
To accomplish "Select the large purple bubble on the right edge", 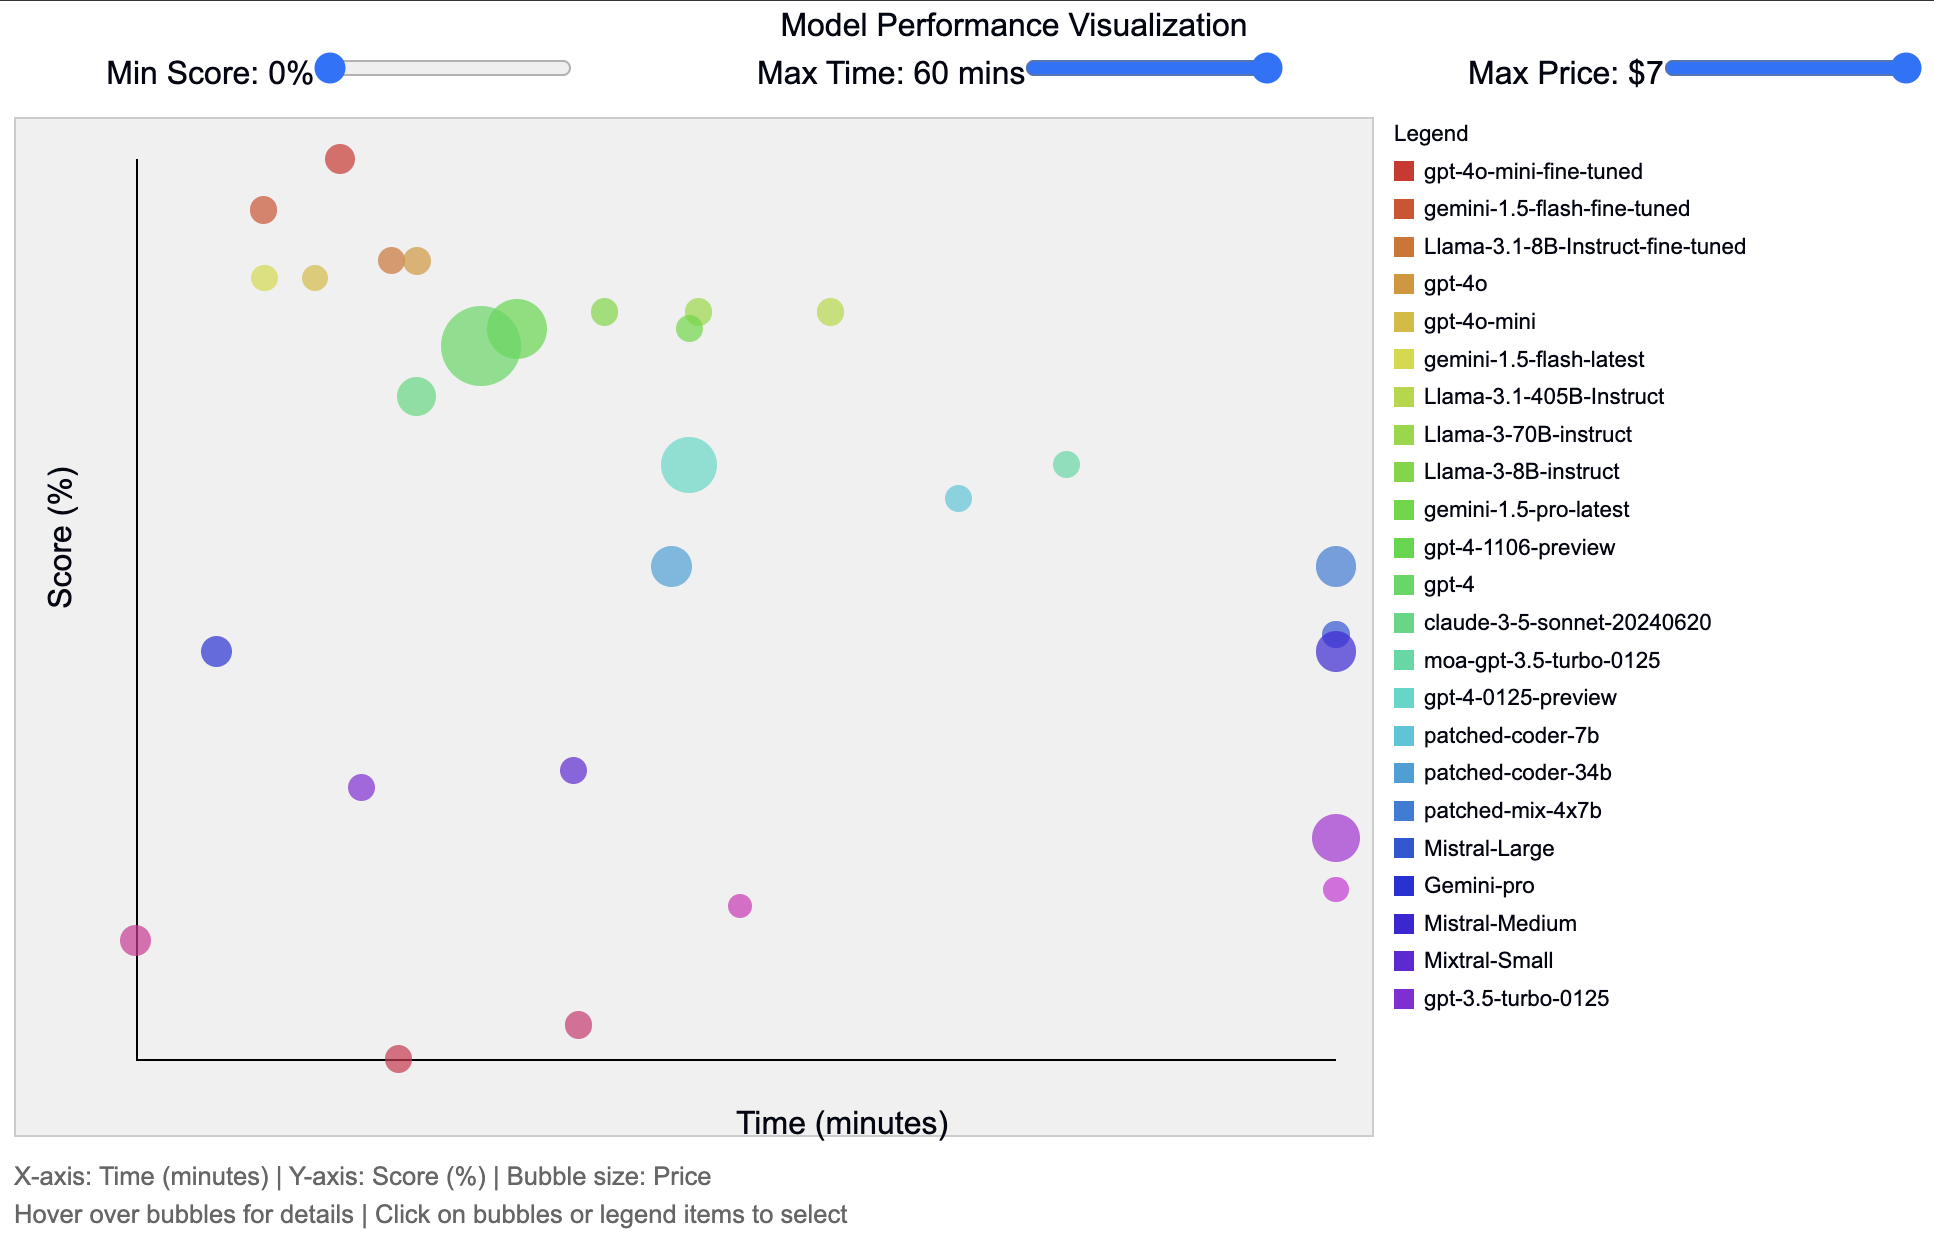I will [x=1336, y=837].
